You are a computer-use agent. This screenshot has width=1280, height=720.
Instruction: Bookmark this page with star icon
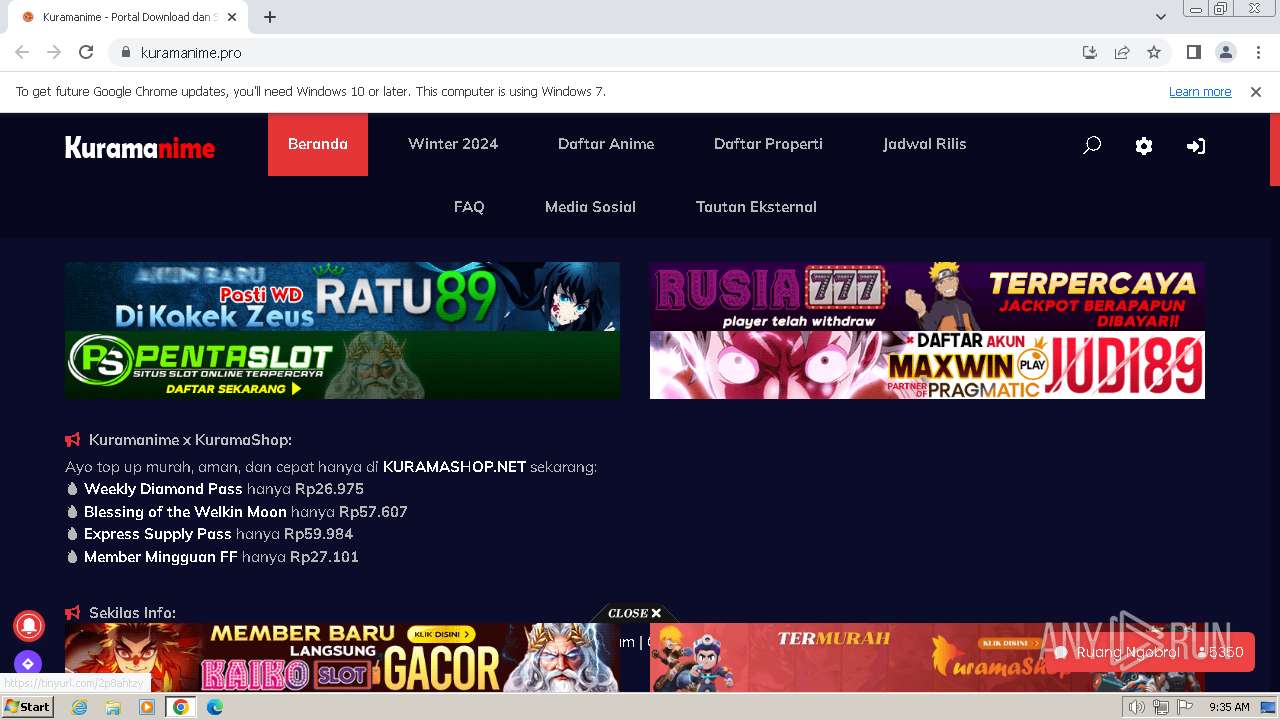click(1154, 52)
